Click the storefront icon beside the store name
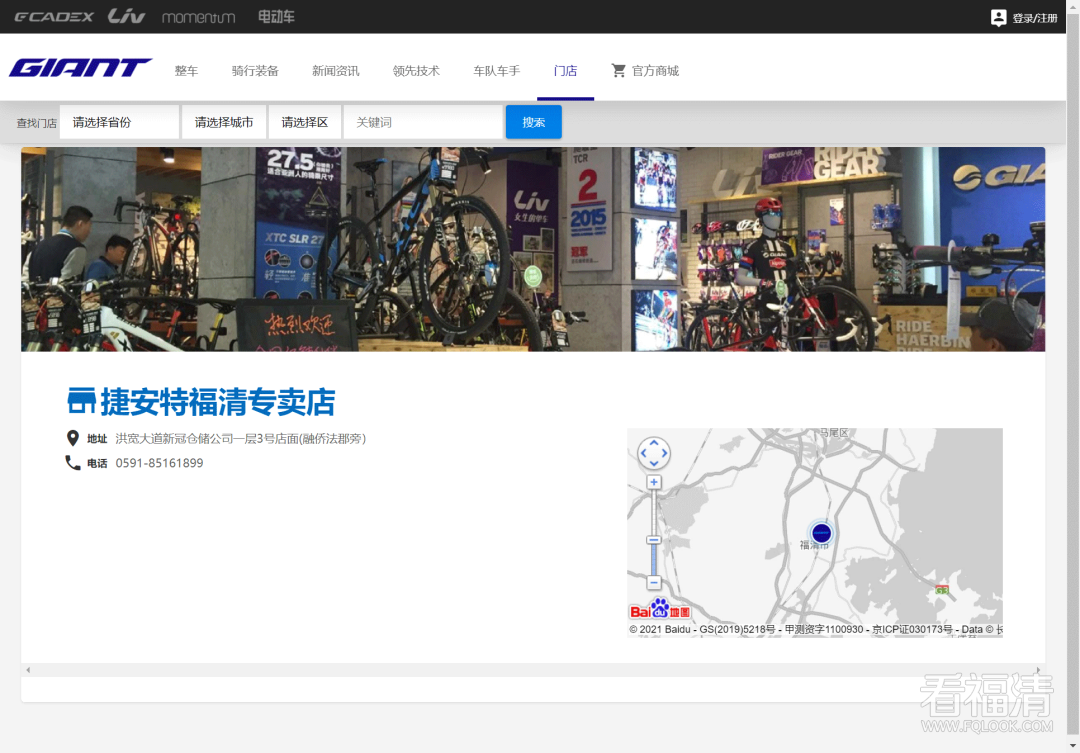The height and width of the screenshot is (753, 1080). [81, 401]
